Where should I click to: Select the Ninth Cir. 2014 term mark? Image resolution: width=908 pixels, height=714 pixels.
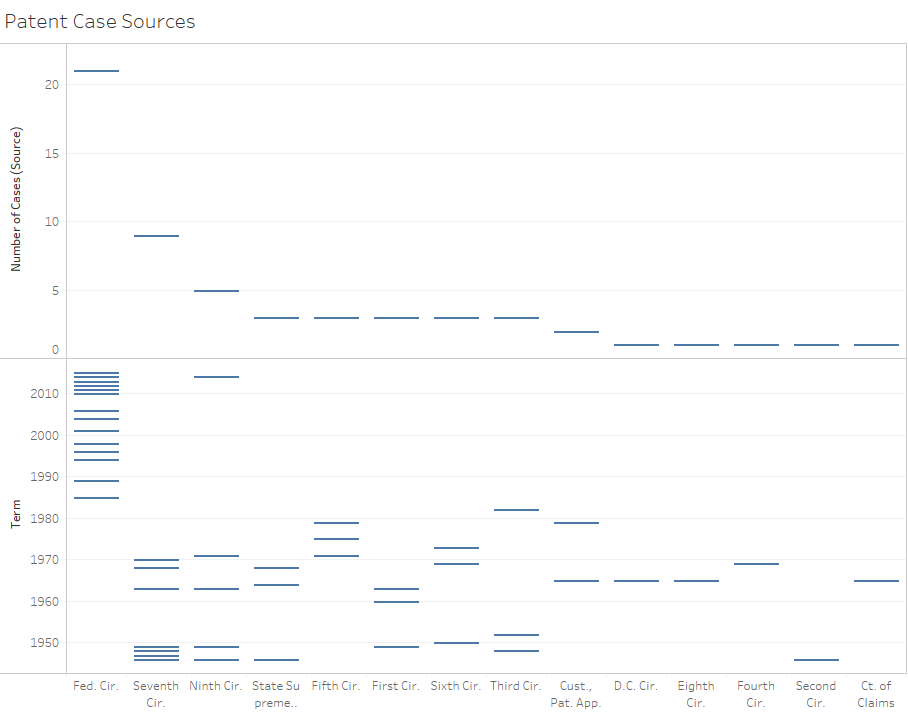click(x=216, y=377)
